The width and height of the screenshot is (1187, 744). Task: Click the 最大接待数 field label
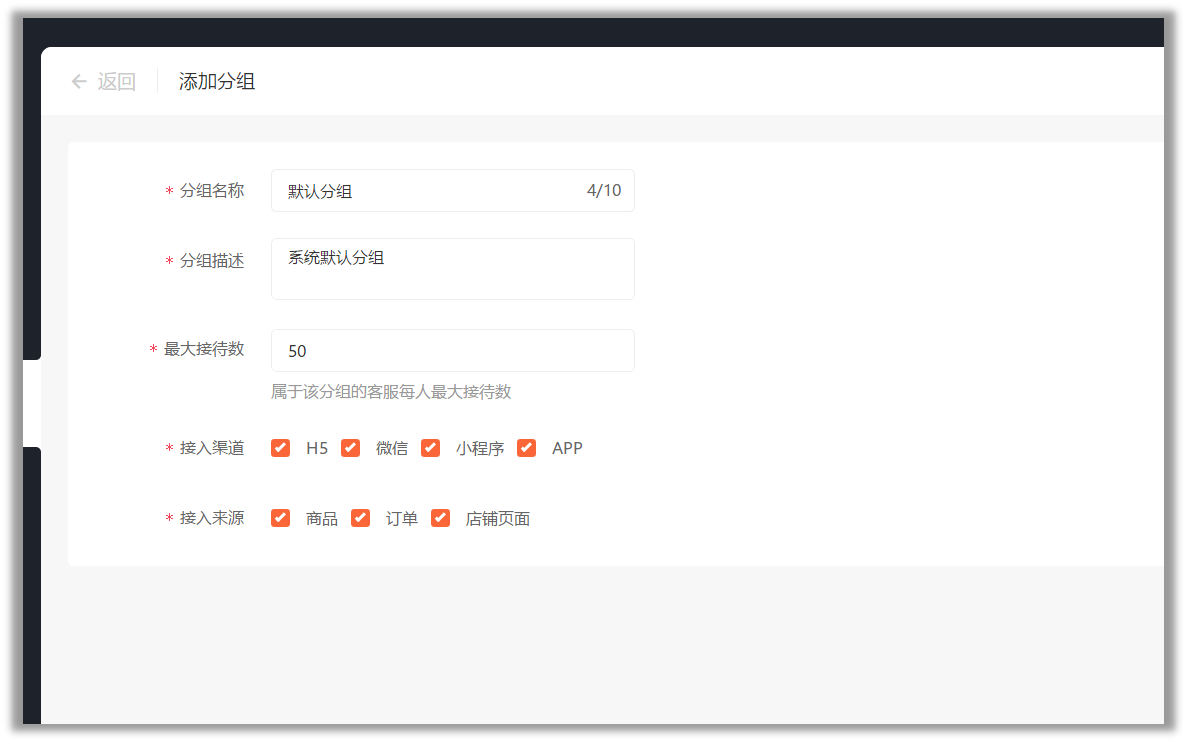point(204,349)
